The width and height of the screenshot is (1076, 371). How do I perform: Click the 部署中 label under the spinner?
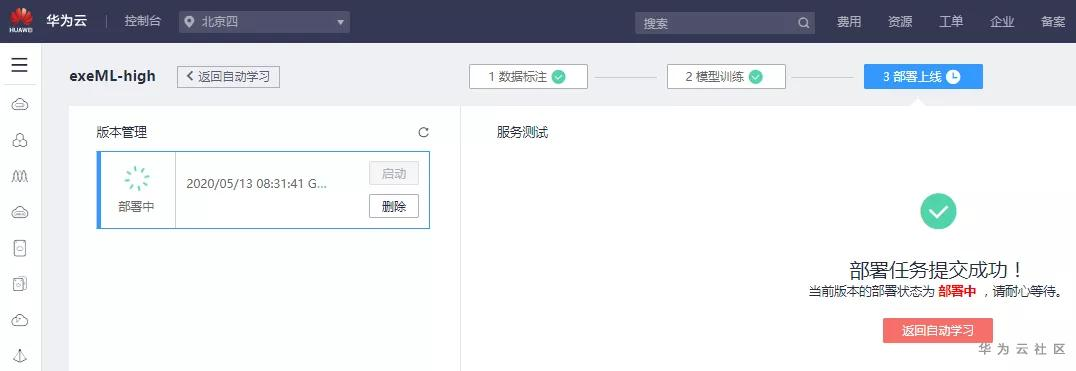point(136,206)
